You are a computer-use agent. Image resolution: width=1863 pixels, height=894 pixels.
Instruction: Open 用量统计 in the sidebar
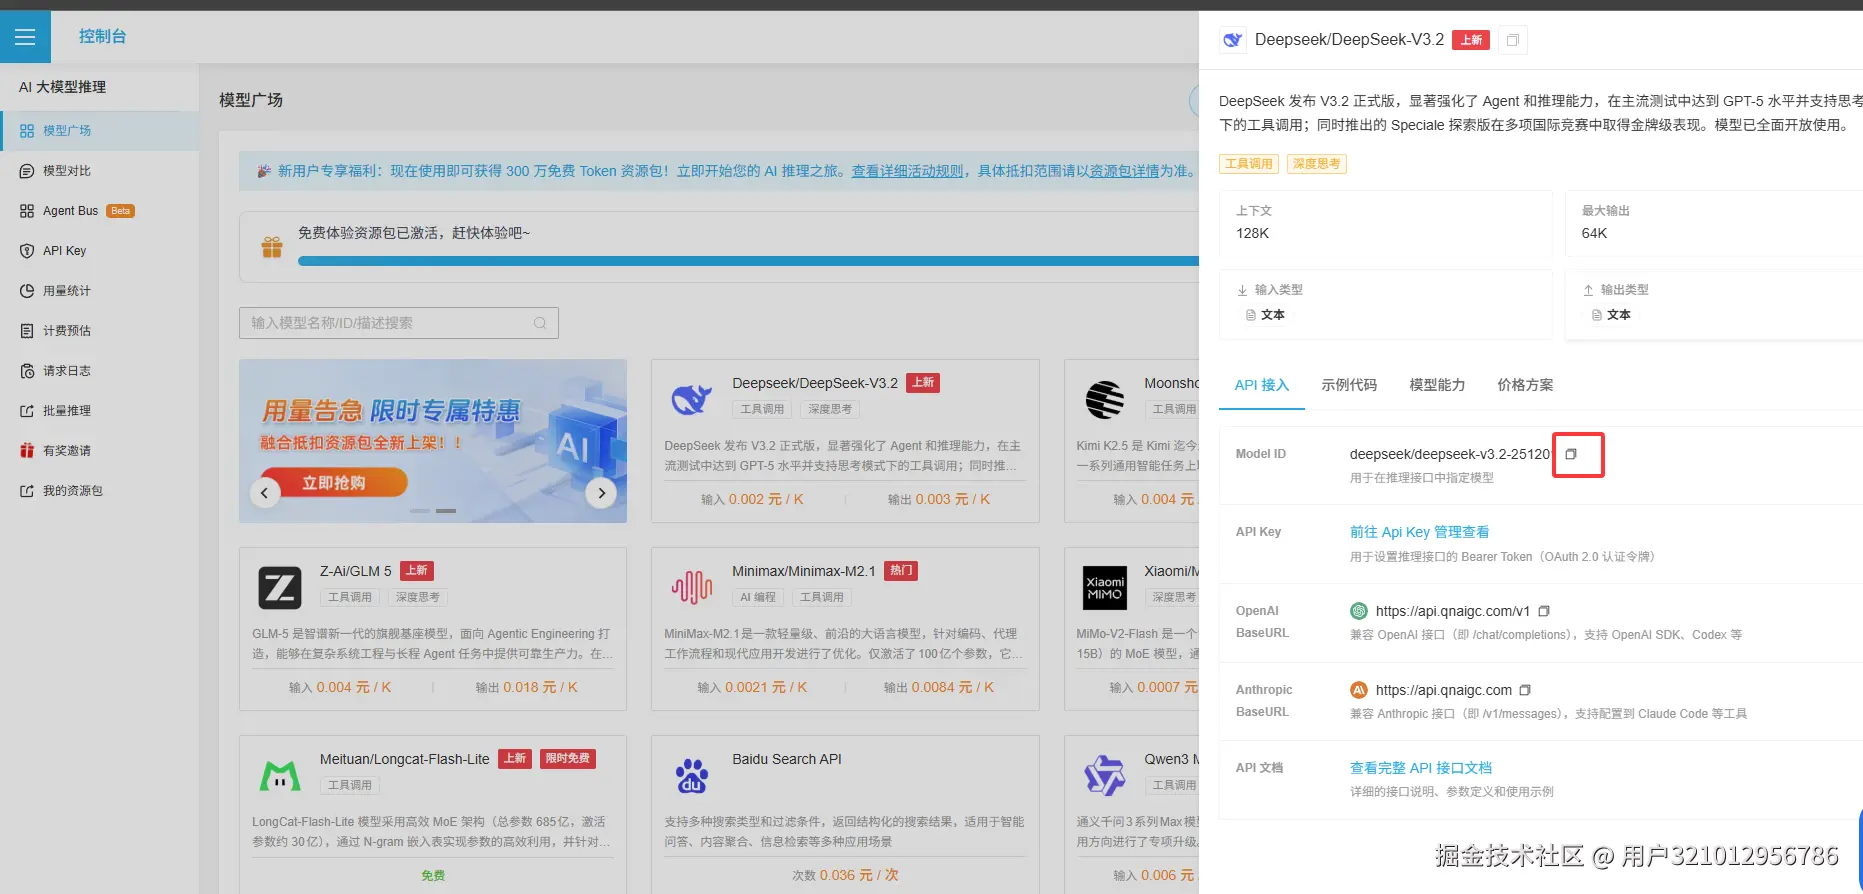(99, 291)
